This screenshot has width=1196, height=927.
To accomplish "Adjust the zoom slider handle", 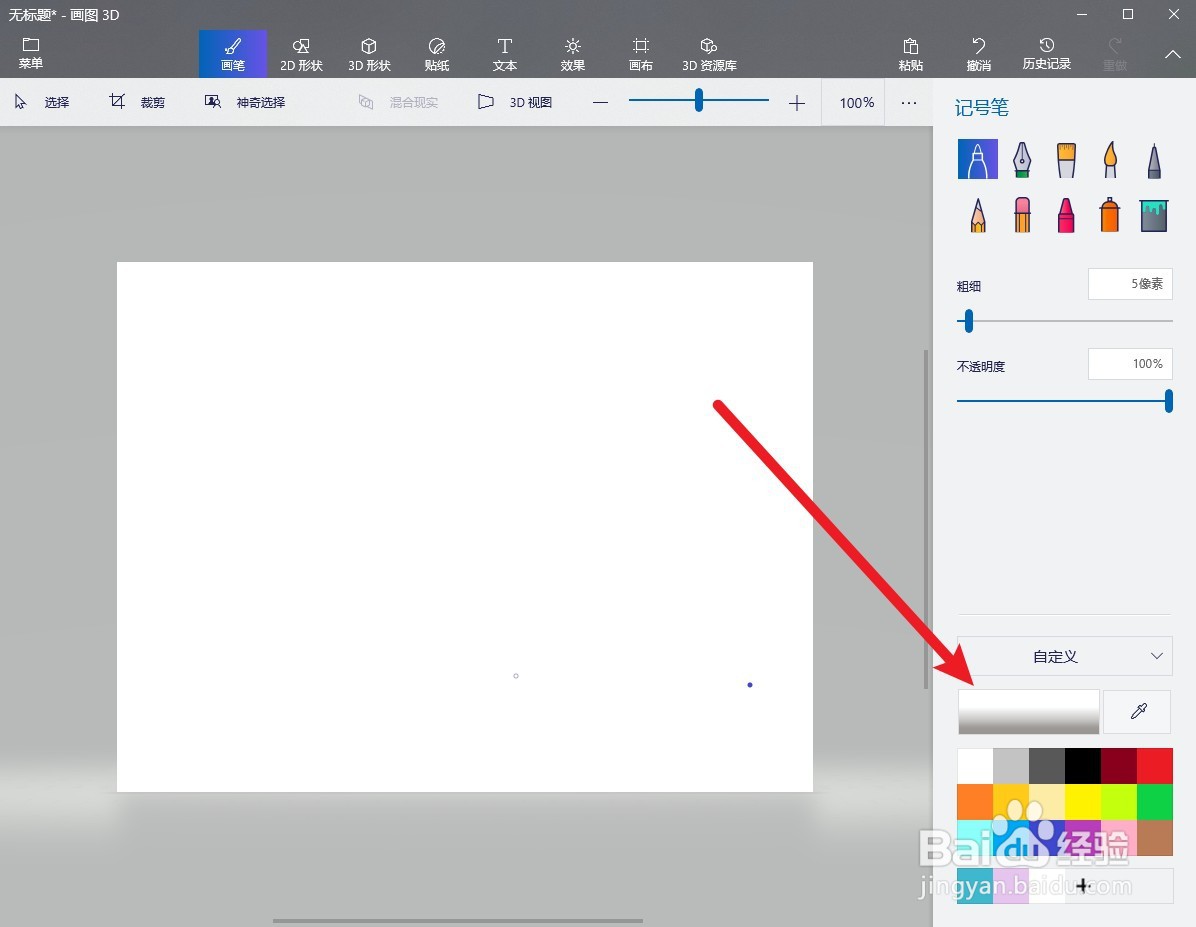I will [699, 100].
